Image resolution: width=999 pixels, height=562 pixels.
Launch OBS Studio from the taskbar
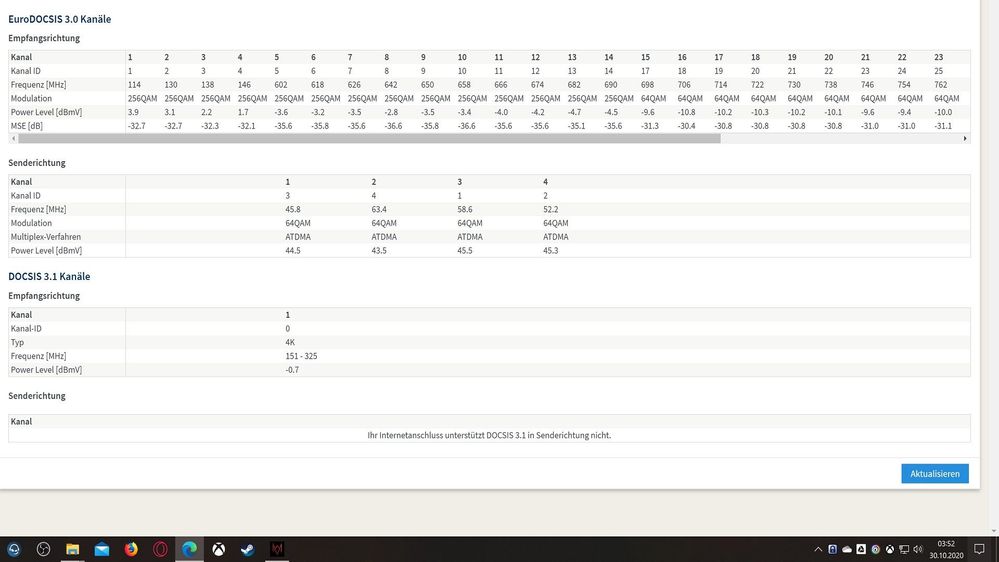(43, 549)
